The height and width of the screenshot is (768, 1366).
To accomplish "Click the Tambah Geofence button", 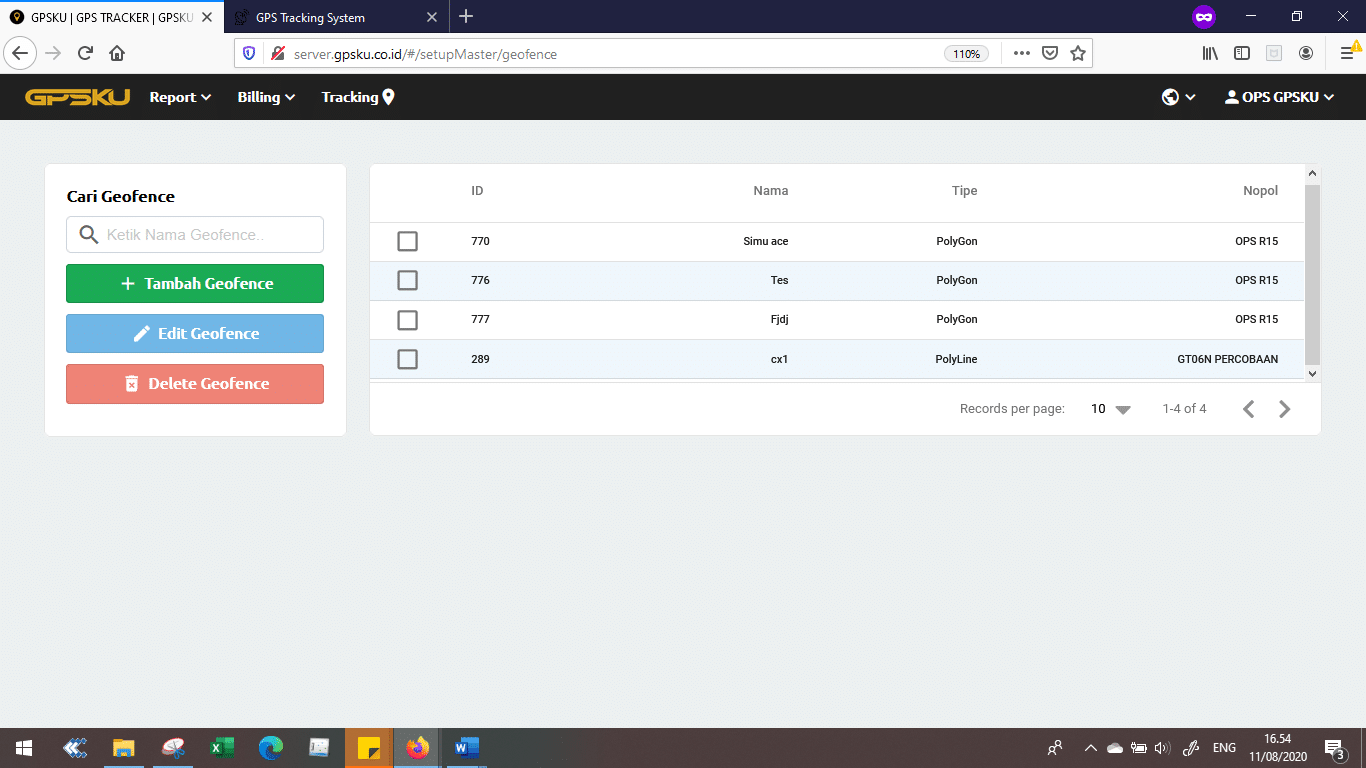I will point(195,283).
